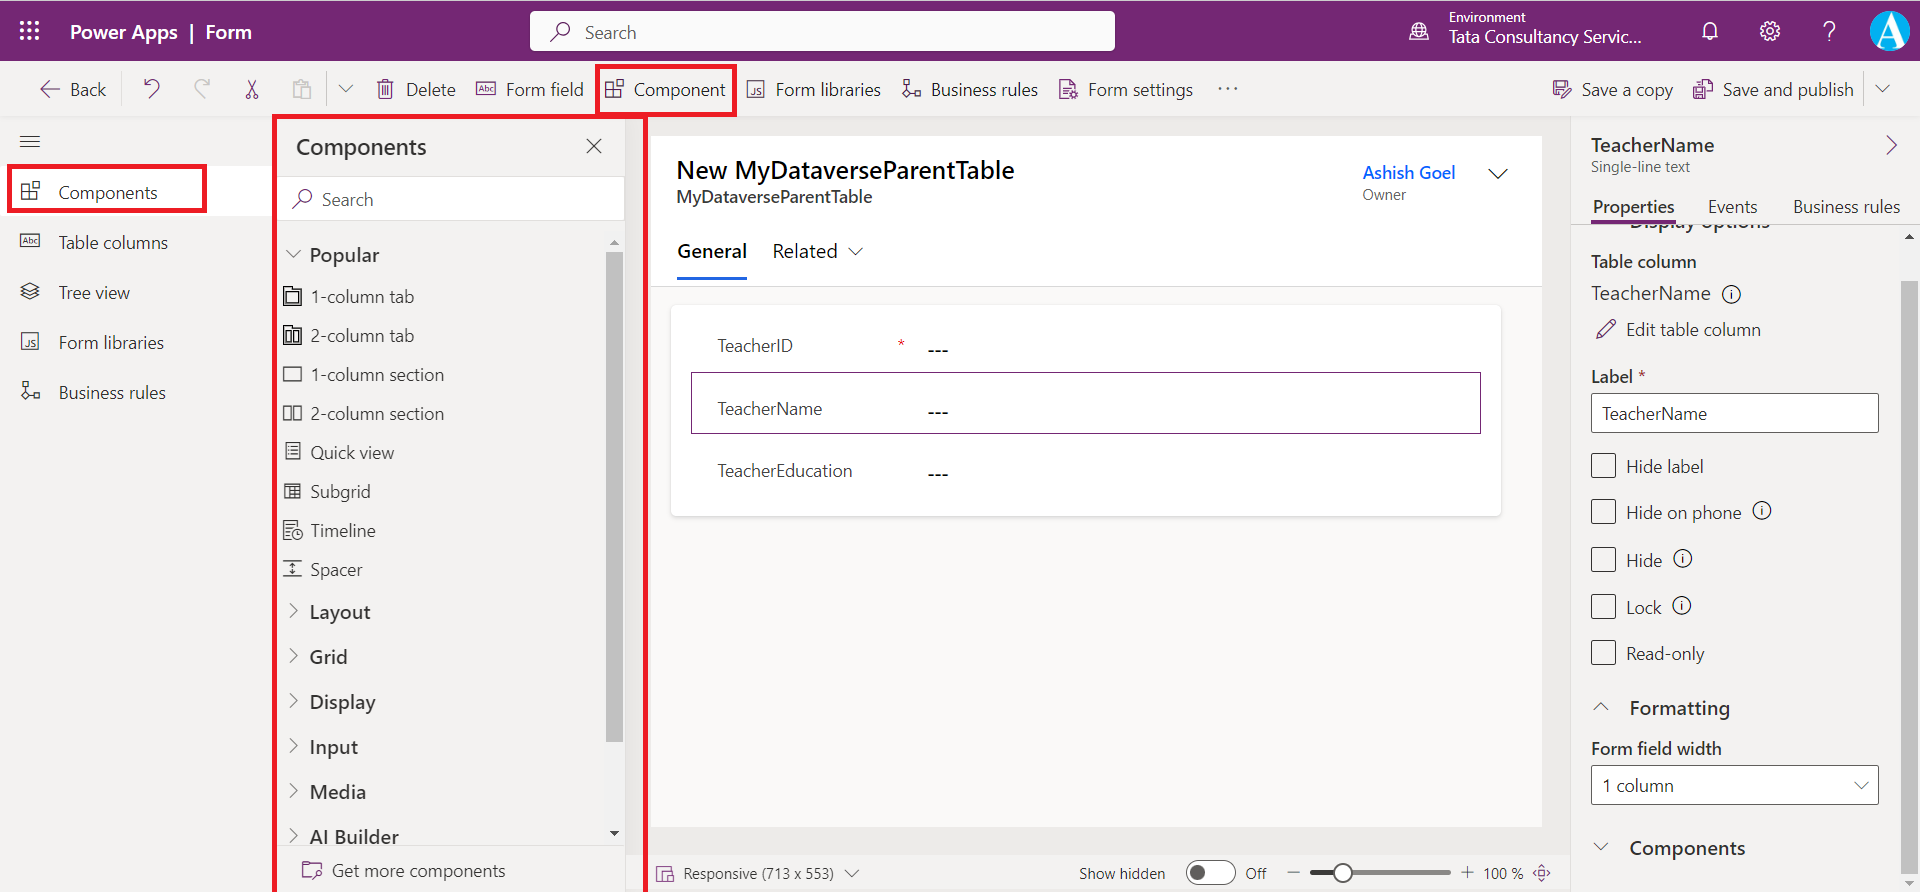Switch to the Events tab
This screenshot has height=892, width=1920.
point(1732,206)
